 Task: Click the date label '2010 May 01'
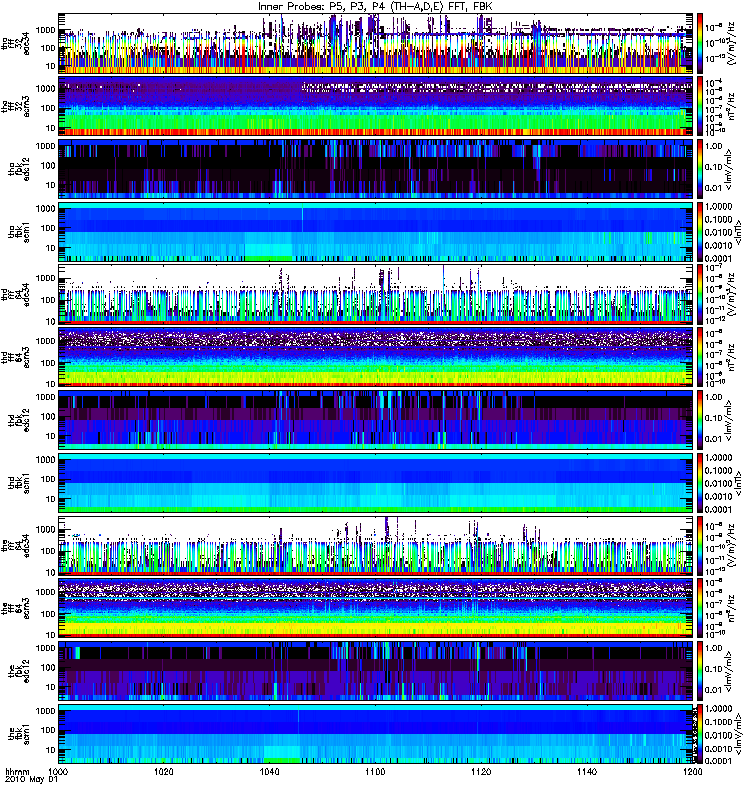coord(32,780)
